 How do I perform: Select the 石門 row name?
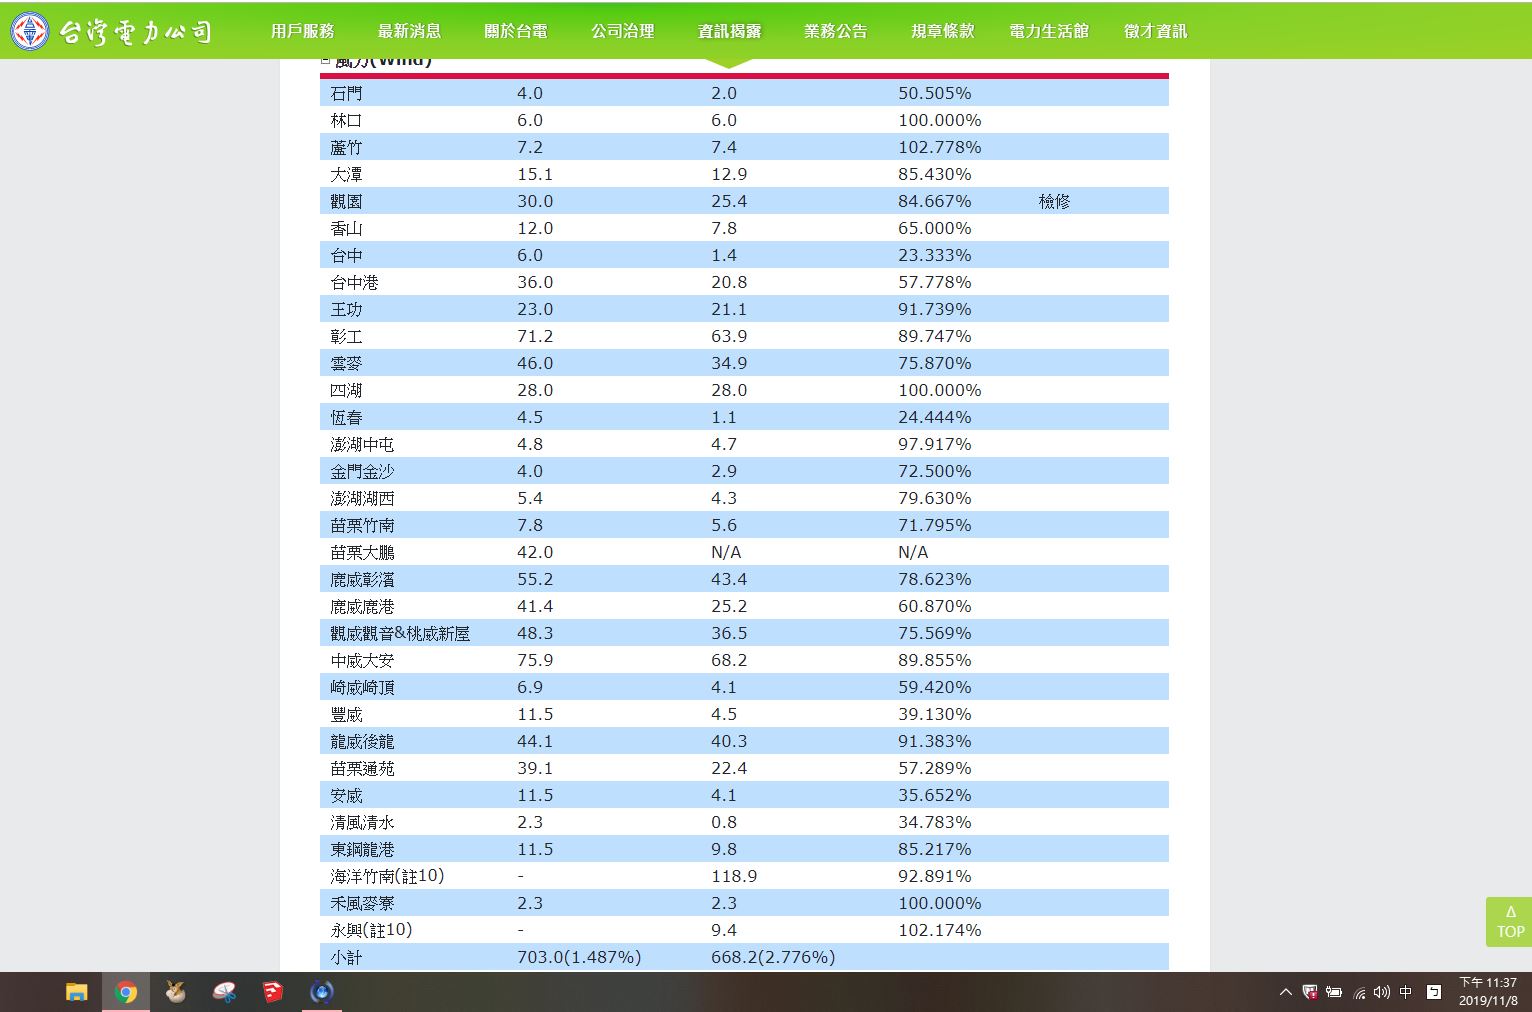click(346, 93)
